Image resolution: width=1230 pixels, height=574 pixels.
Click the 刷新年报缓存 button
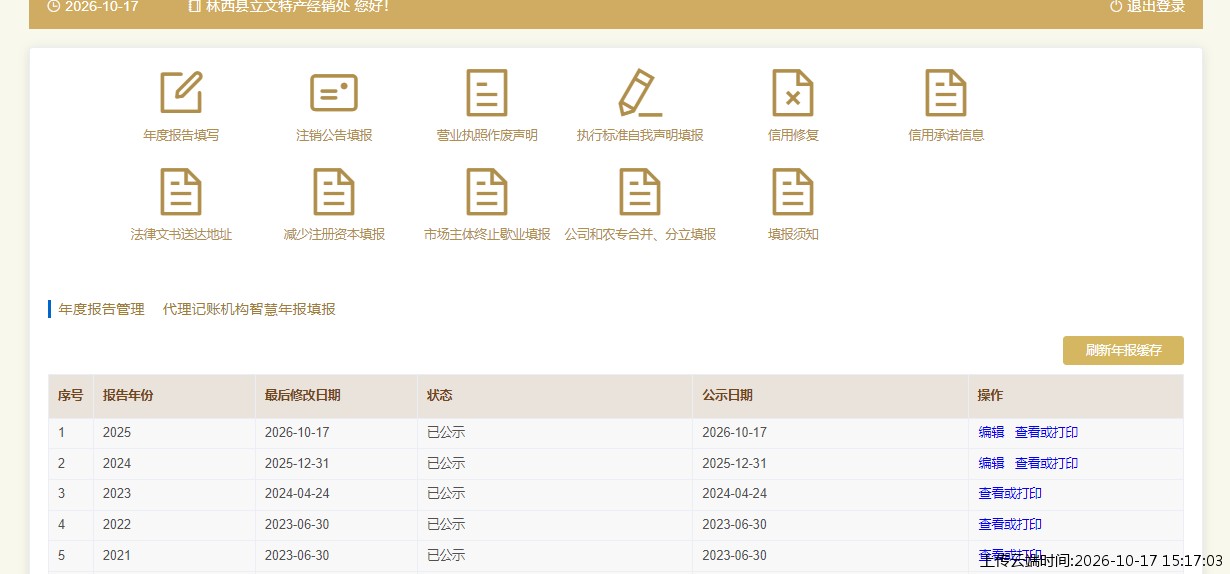(1123, 350)
